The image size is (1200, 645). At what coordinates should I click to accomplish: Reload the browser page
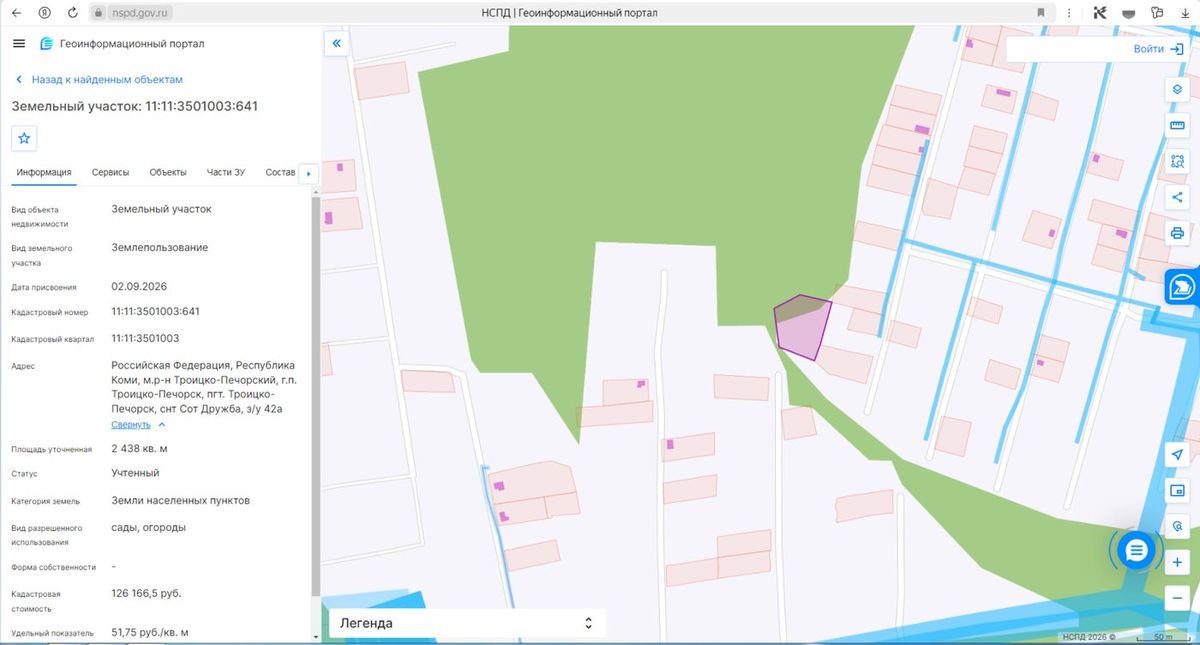[x=72, y=13]
